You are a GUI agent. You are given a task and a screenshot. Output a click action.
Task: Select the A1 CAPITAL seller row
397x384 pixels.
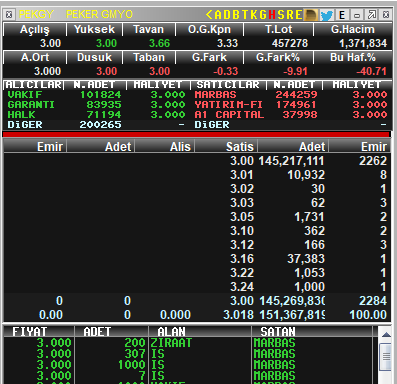[290, 115]
